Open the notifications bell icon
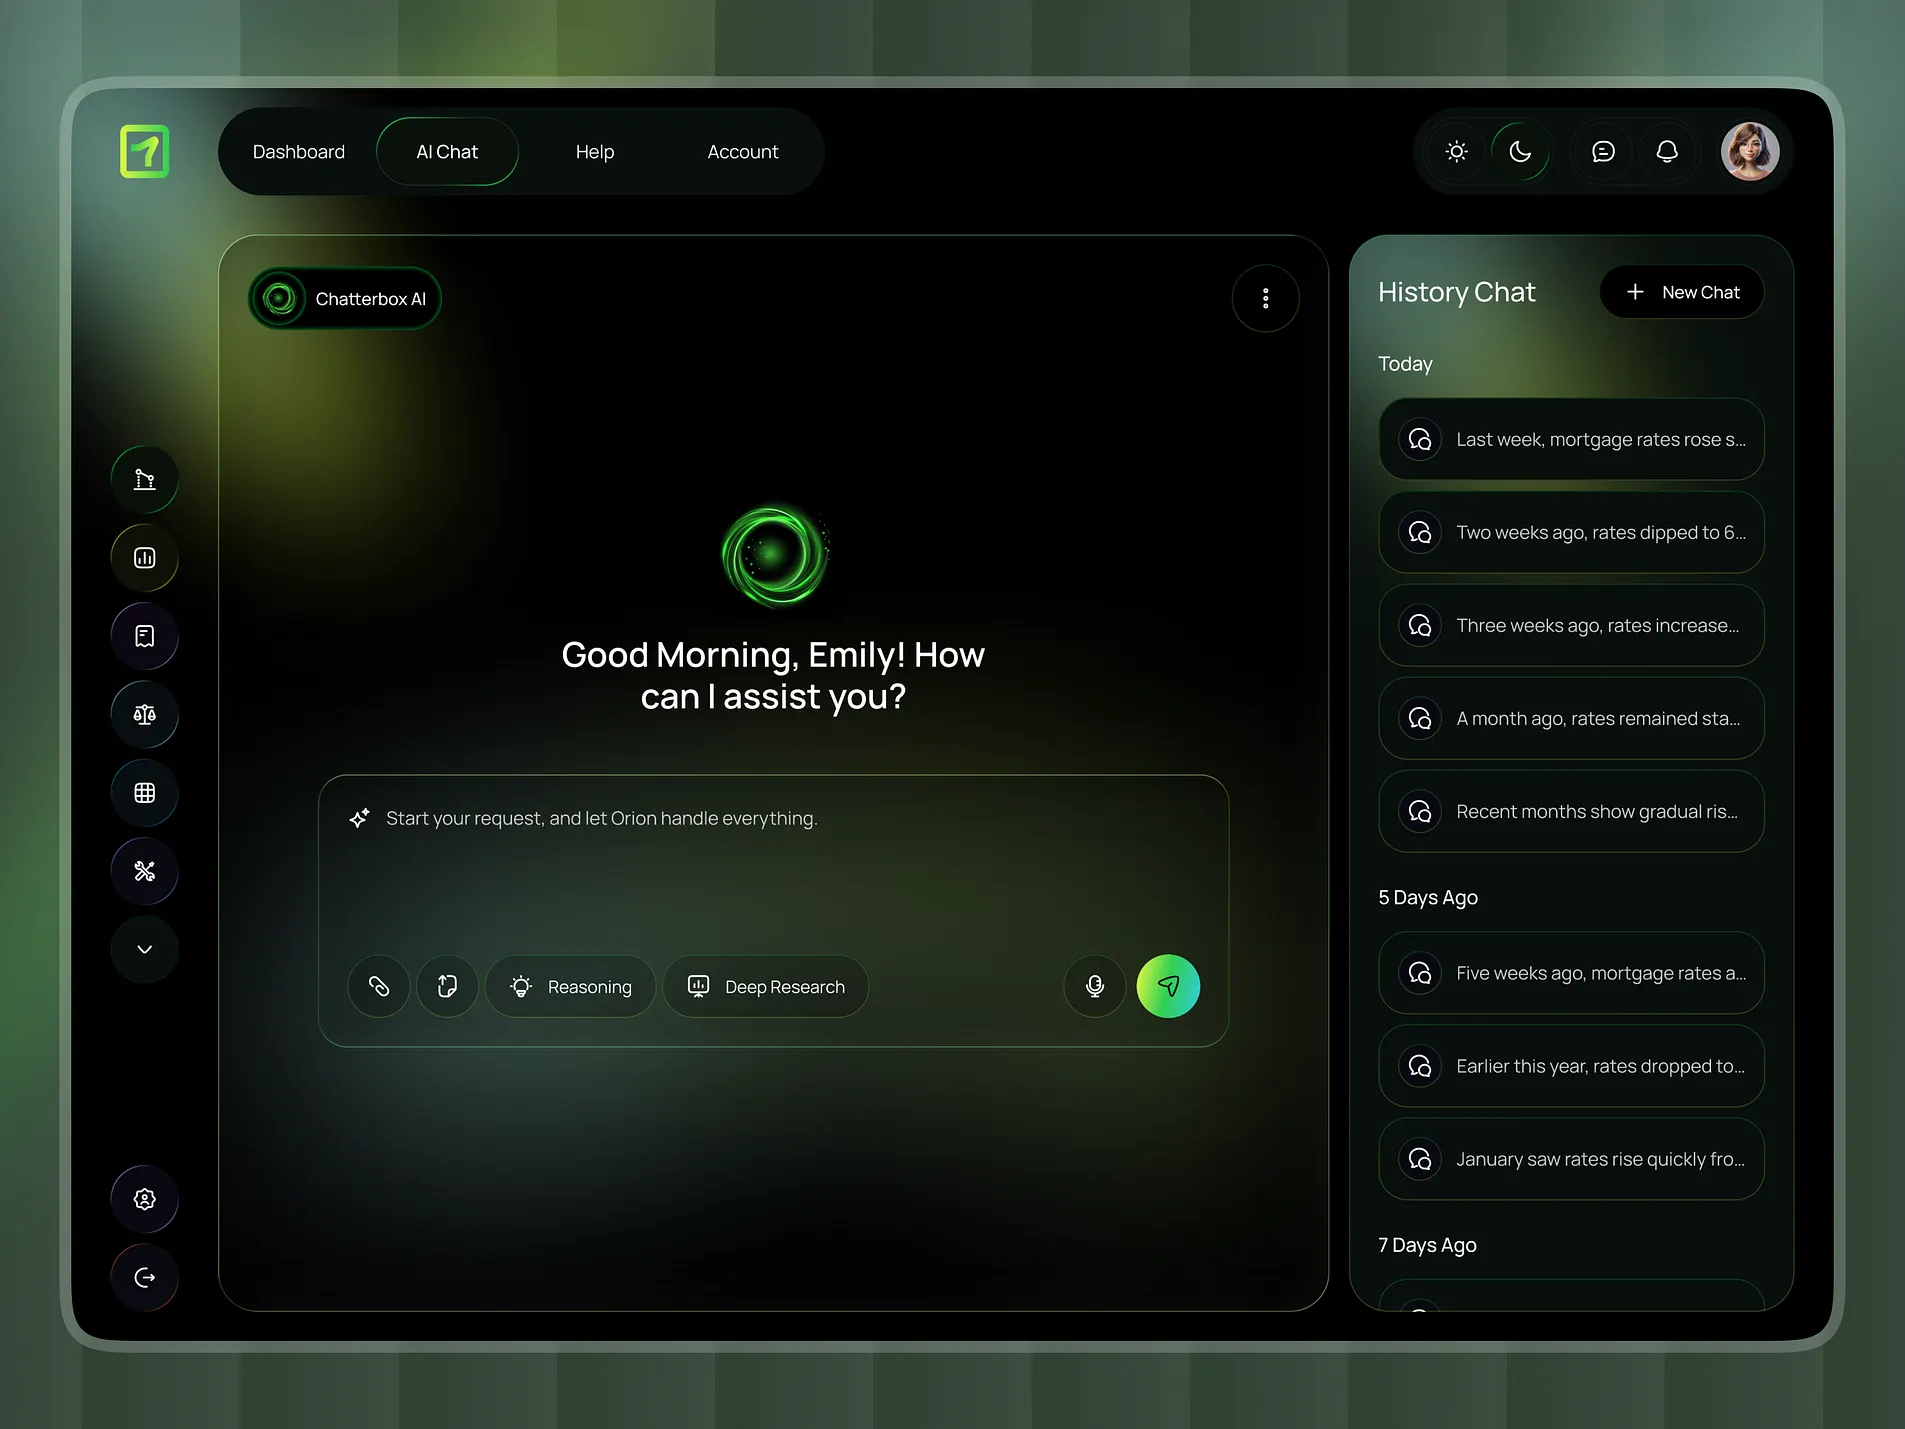1905x1429 pixels. tap(1666, 151)
